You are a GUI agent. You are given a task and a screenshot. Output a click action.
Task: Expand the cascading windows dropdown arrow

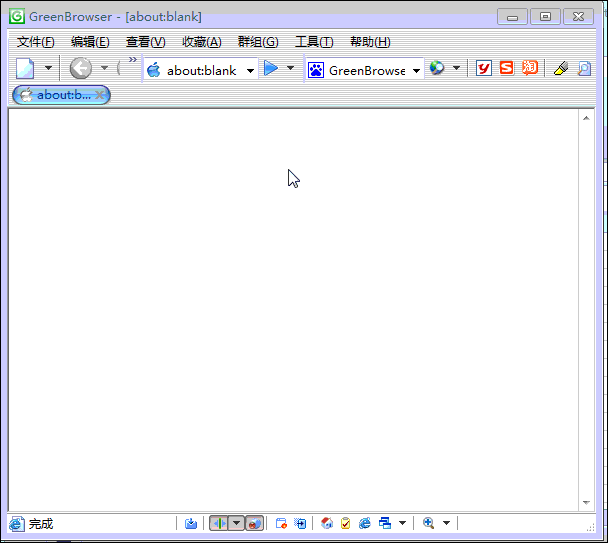click(x=402, y=523)
